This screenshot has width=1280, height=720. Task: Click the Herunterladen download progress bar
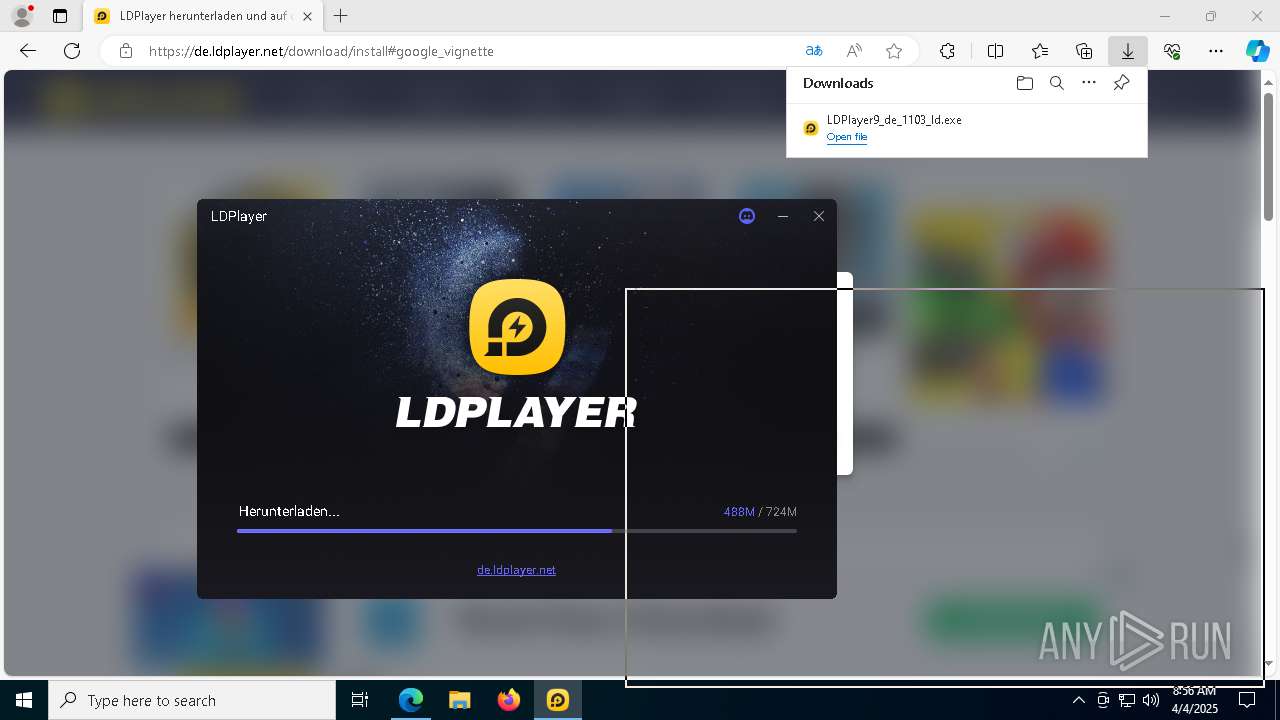point(517,531)
